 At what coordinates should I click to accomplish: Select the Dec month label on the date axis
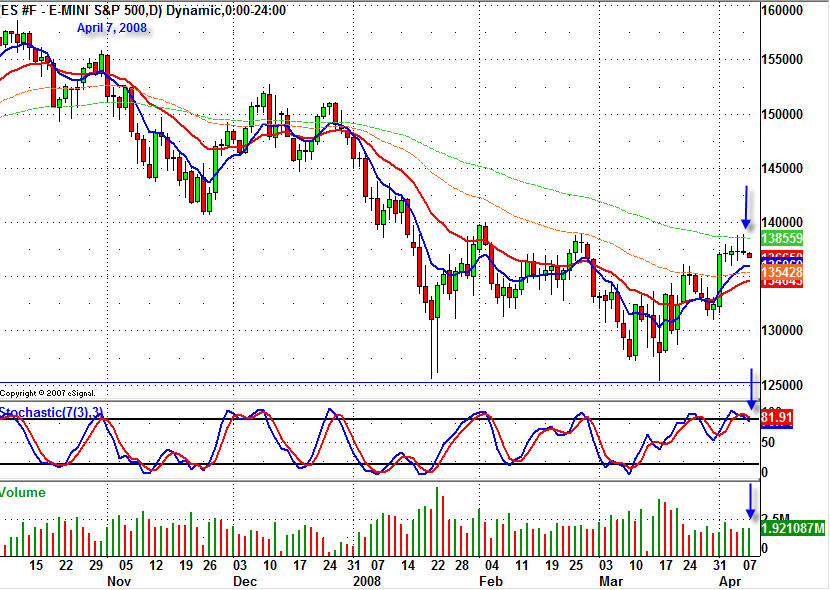(x=245, y=581)
